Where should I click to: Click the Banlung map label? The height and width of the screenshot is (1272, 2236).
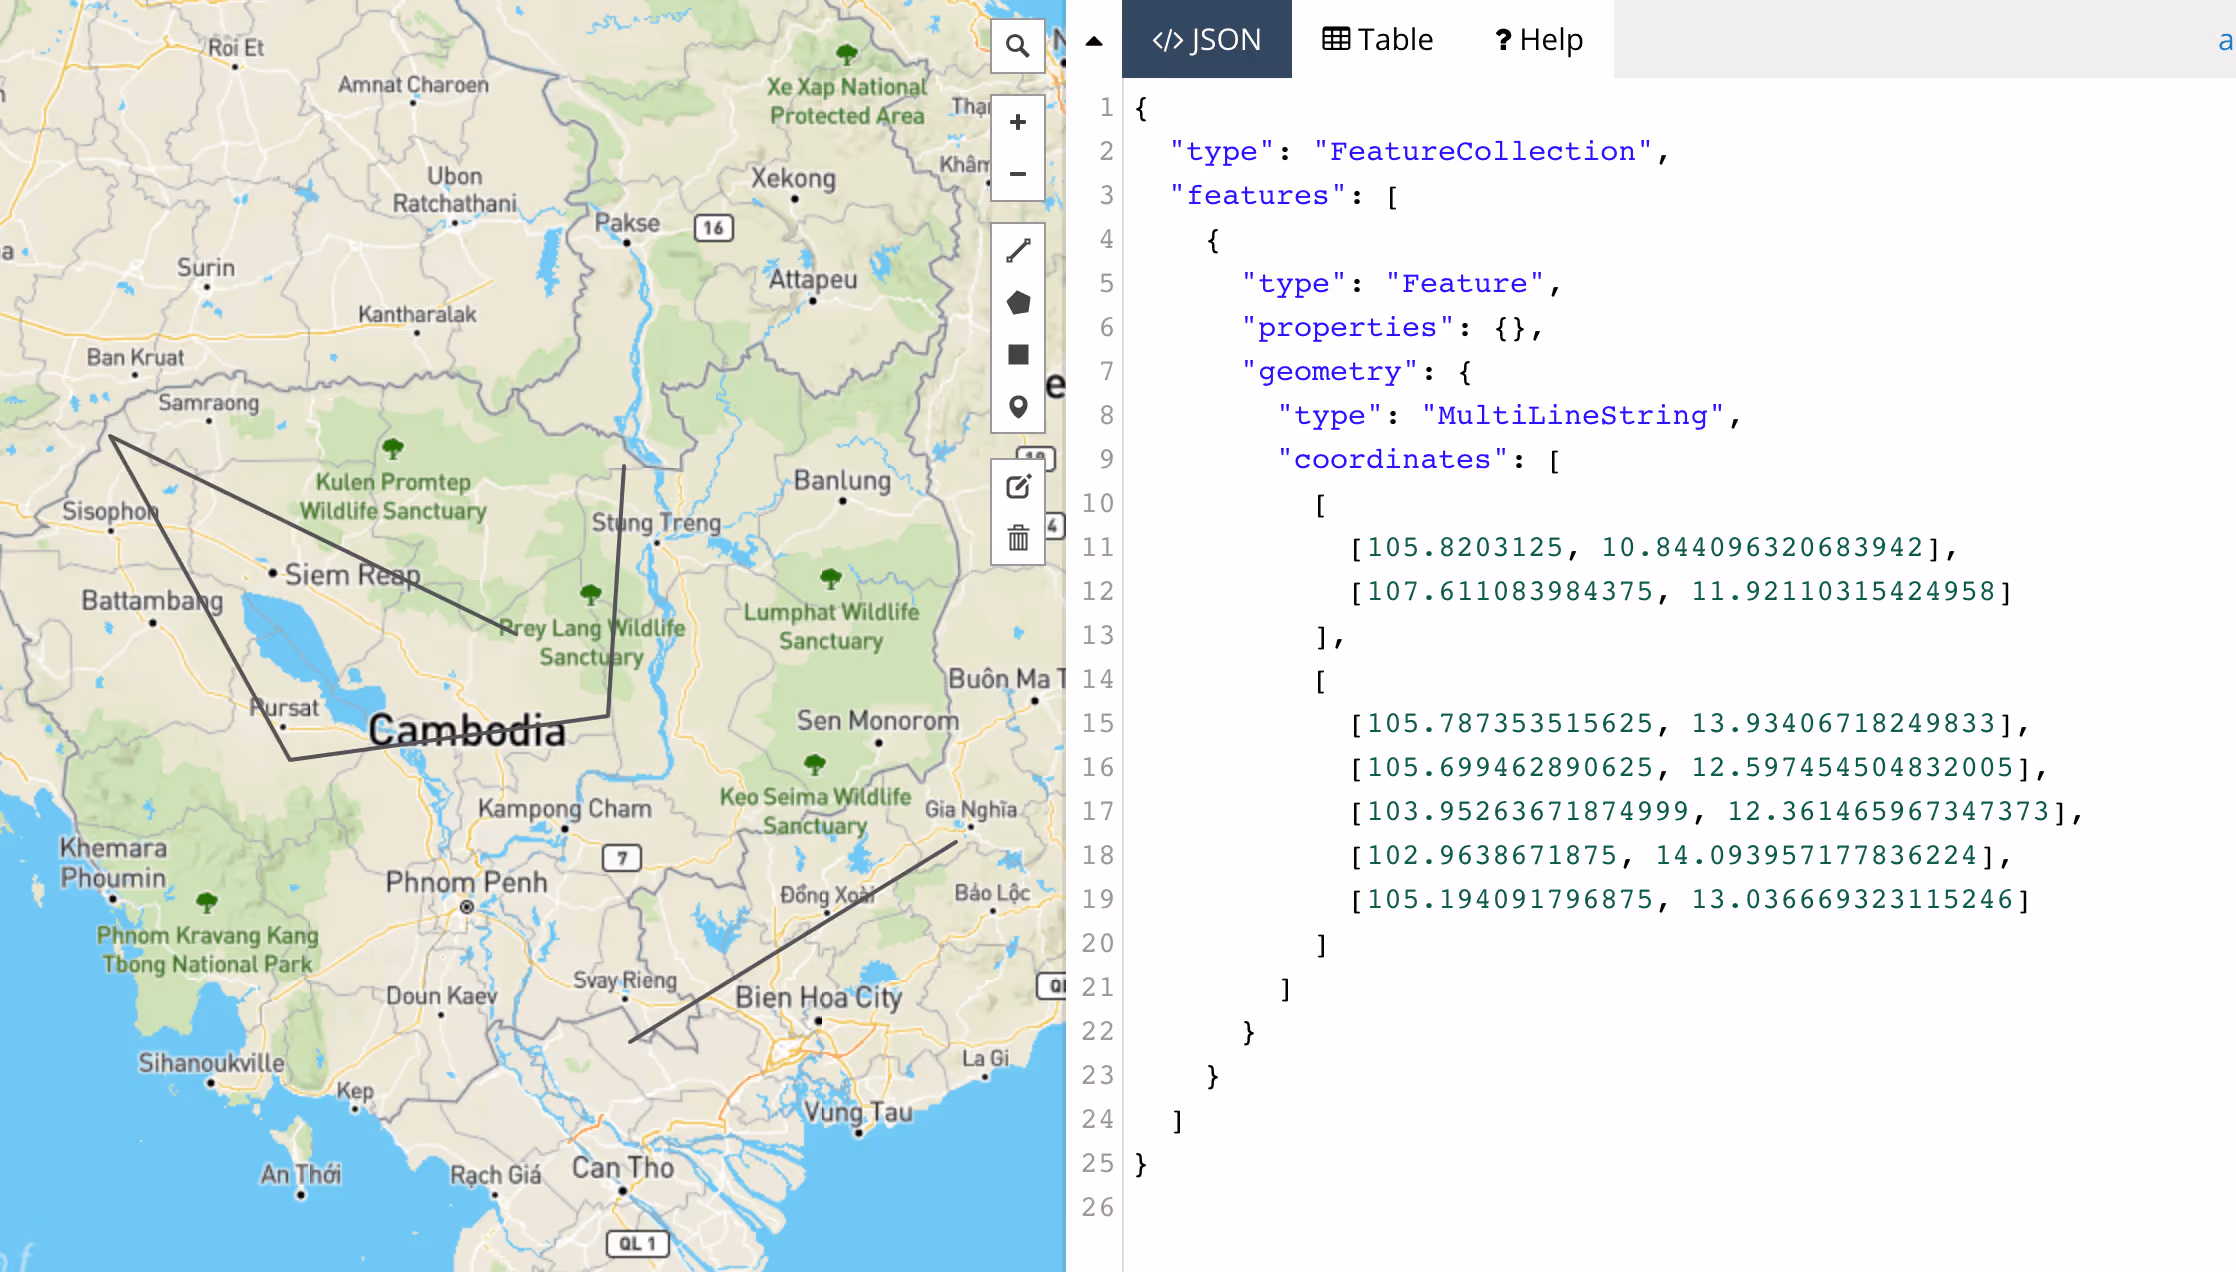point(842,480)
